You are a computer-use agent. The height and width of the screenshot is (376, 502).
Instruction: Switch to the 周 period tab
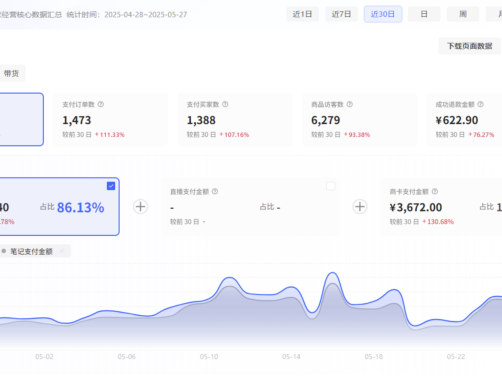point(463,14)
